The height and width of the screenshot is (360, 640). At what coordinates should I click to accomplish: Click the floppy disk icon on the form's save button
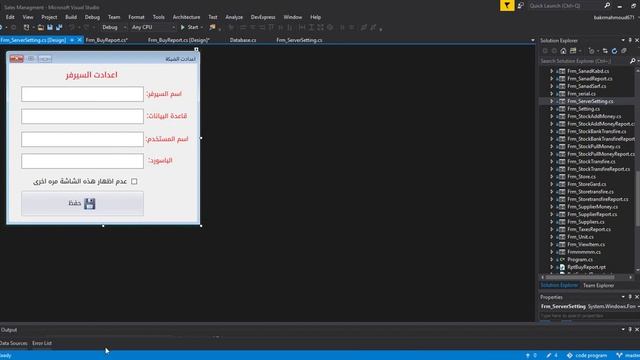pyautogui.click(x=89, y=203)
